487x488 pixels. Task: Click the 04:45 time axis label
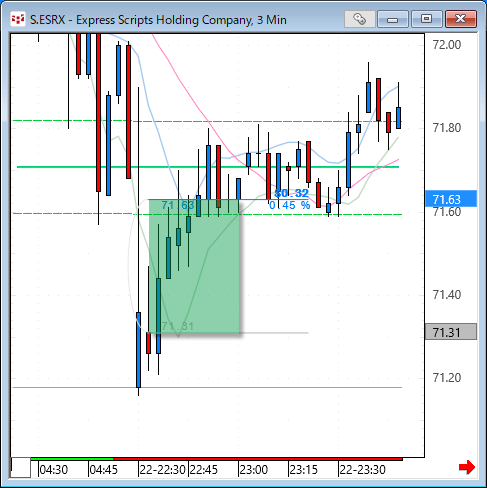pyautogui.click(x=104, y=470)
